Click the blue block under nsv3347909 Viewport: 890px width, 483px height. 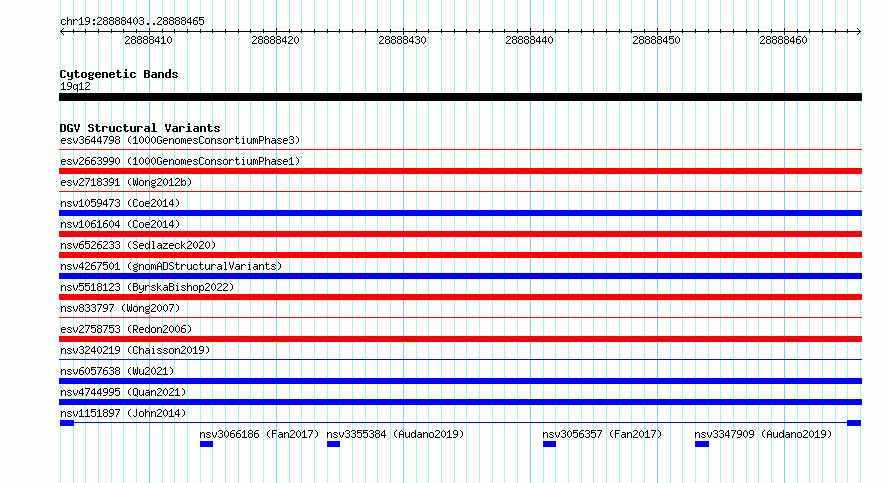tap(702, 444)
